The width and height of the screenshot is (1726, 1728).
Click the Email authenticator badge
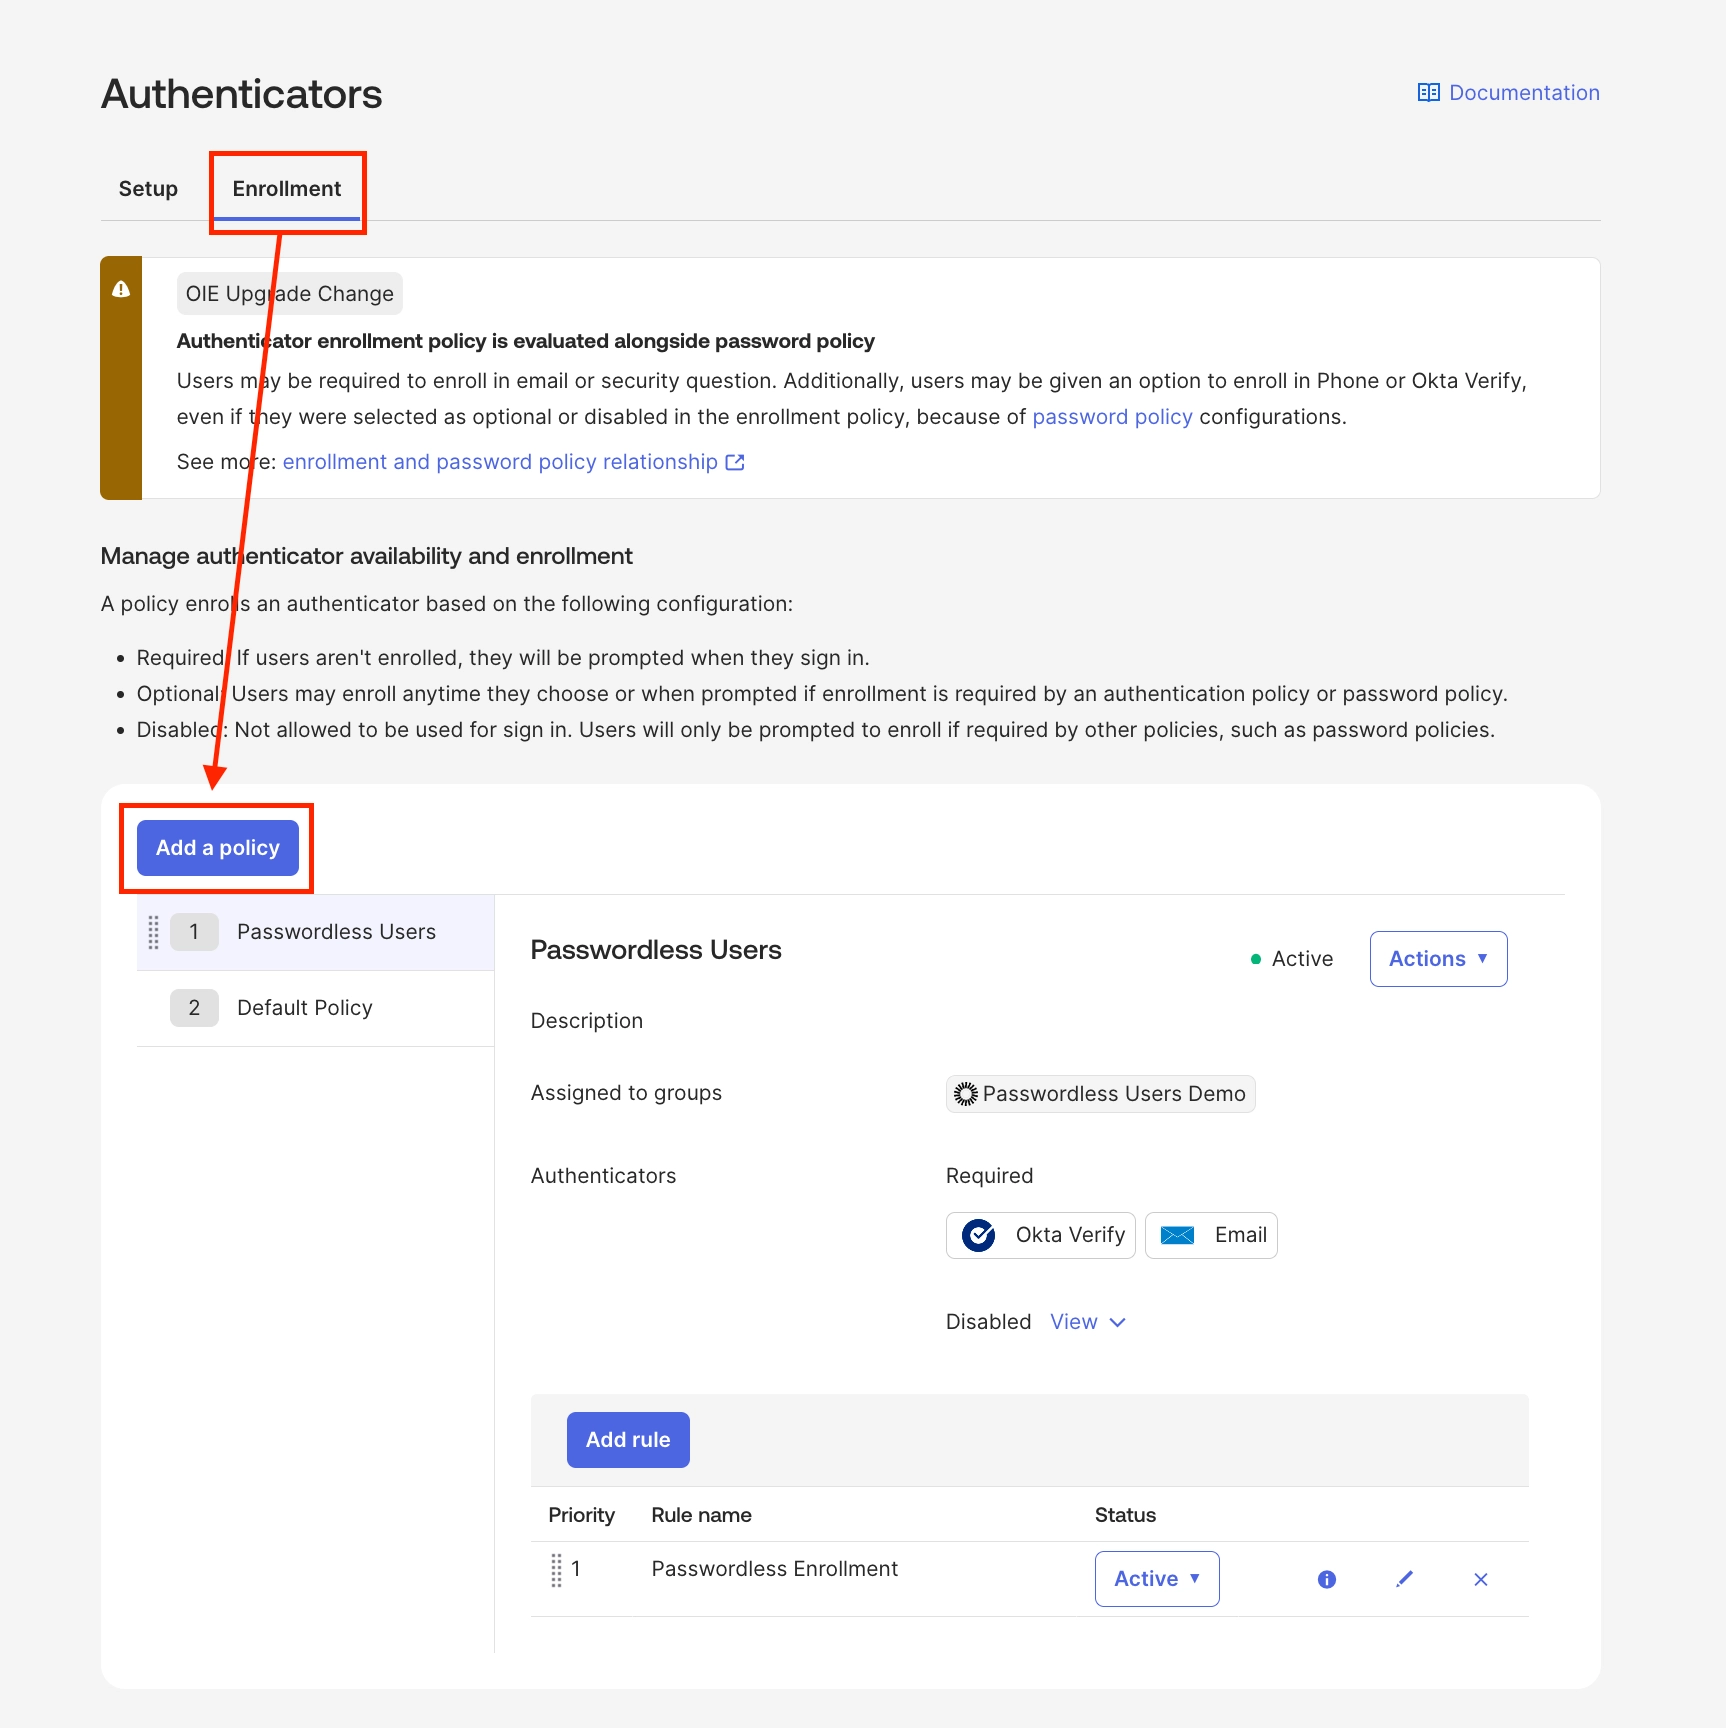coord(1211,1235)
